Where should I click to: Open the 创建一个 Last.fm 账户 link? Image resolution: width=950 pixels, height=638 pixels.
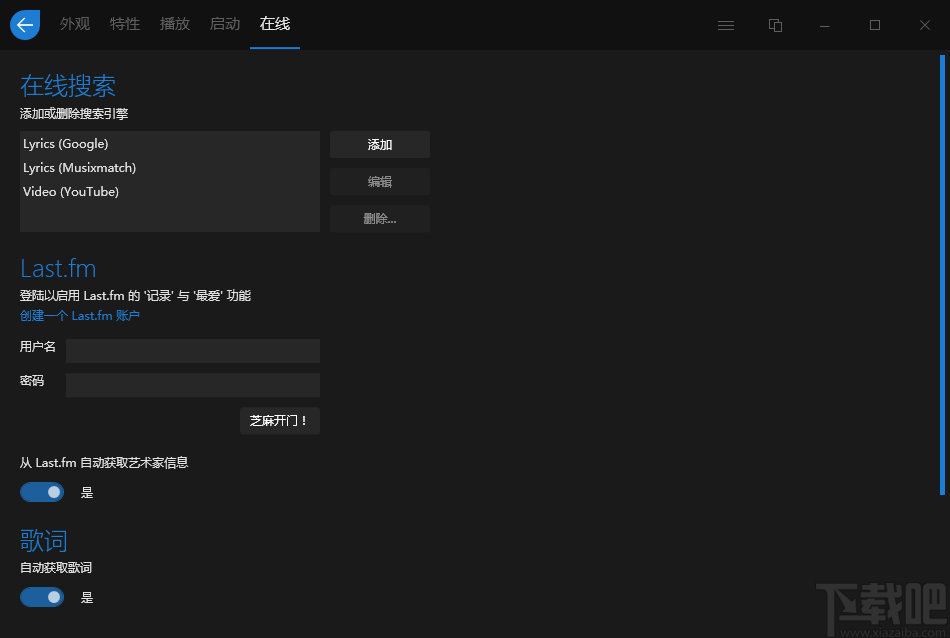(80, 316)
